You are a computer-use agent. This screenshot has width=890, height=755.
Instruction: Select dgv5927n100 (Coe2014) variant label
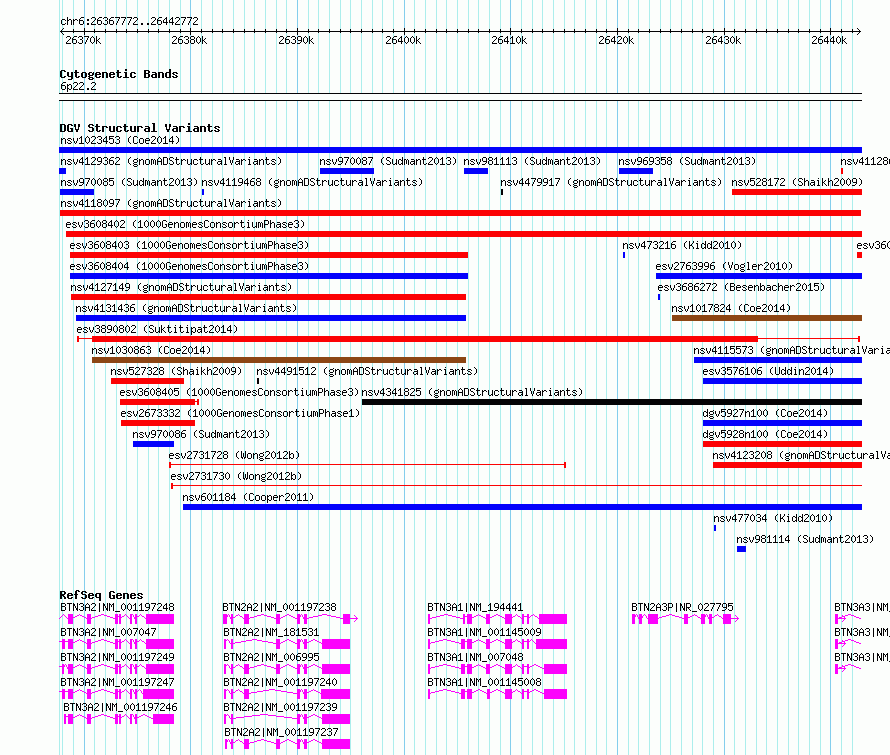765,413
